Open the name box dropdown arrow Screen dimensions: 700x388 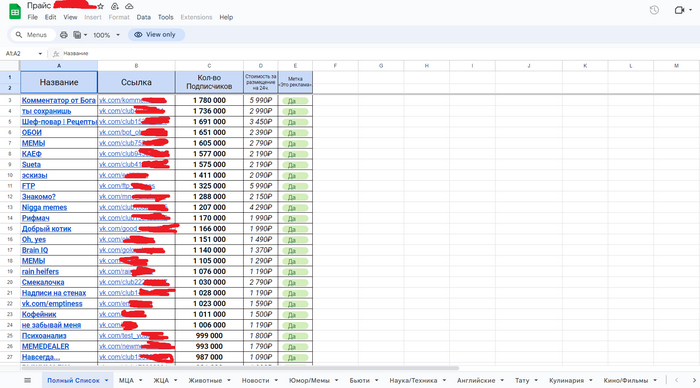40,54
